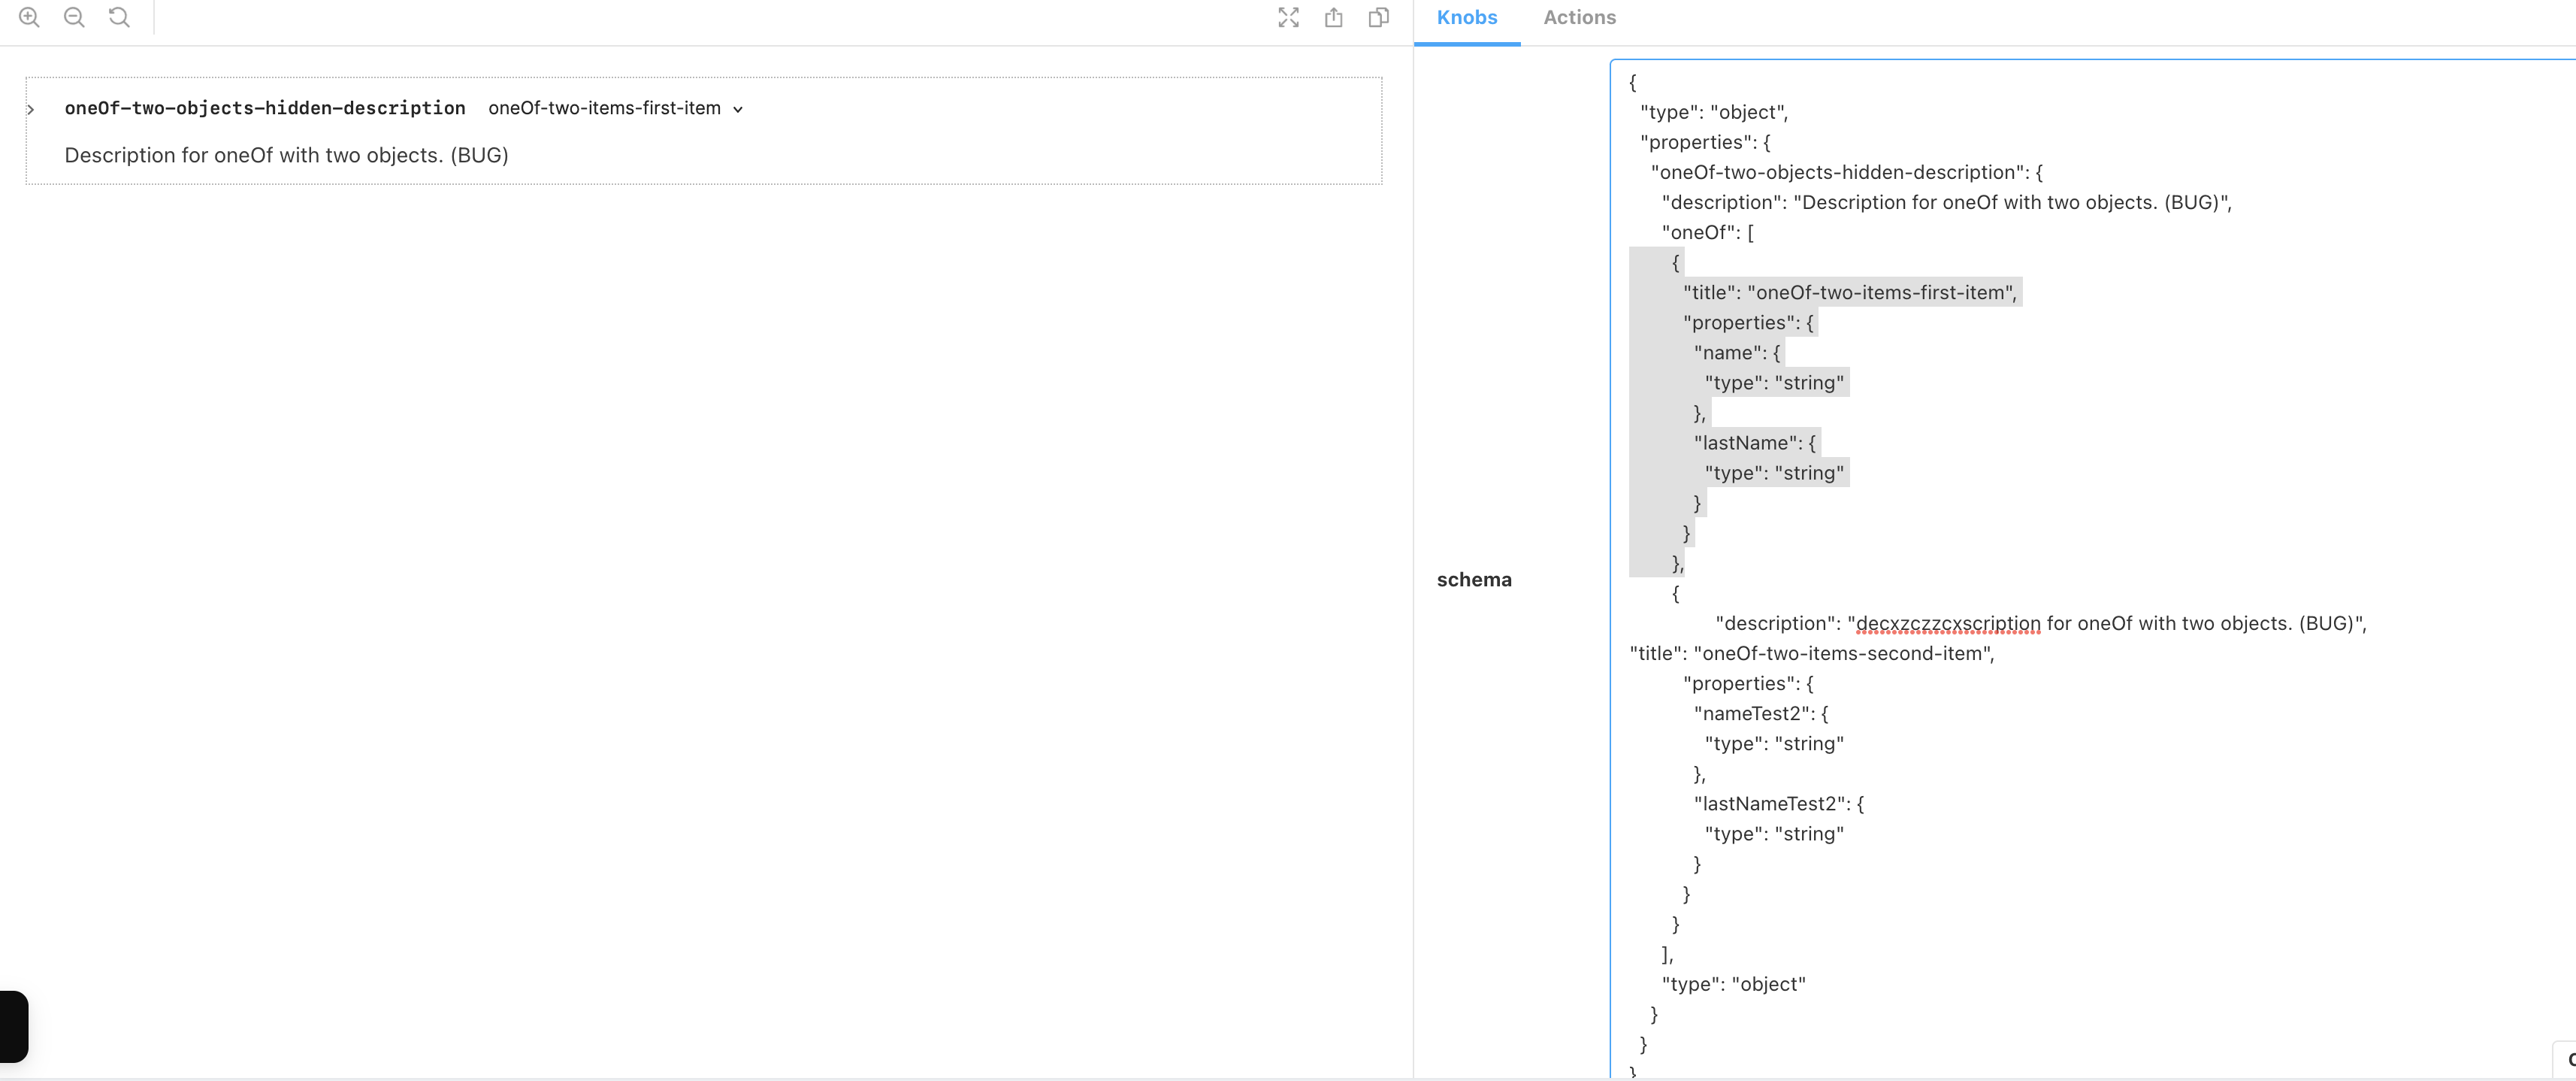Click the misspelled decxzczzcxscription word in schema

tap(1947, 623)
